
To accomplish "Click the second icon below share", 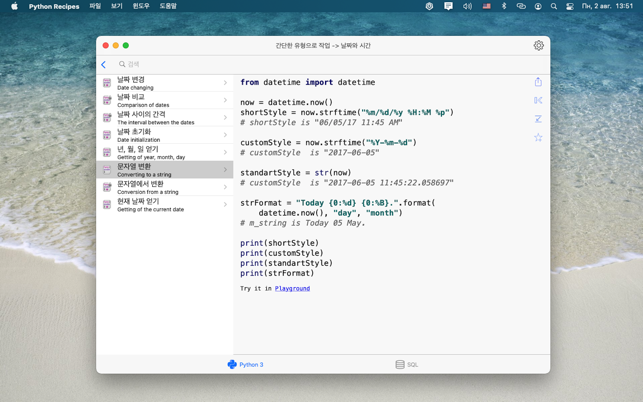I will coord(538,100).
